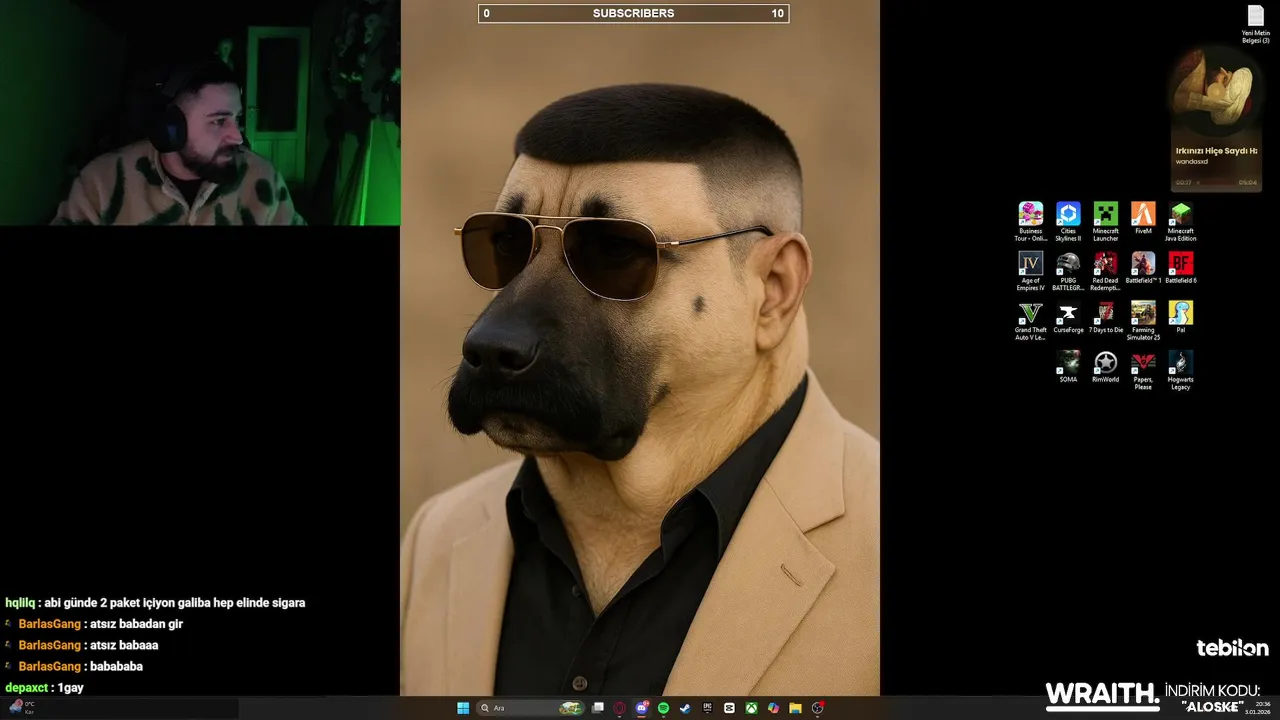This screenshot has width=1280, height=720.
Task: Click the SUBSCRIBERS goal bar
Action: [x=633, y=14]
